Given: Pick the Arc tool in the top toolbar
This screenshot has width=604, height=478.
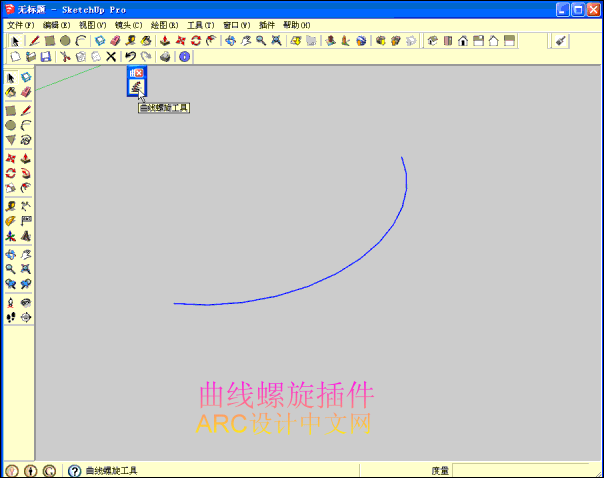Looking at the screenshot, I should 81,41.
